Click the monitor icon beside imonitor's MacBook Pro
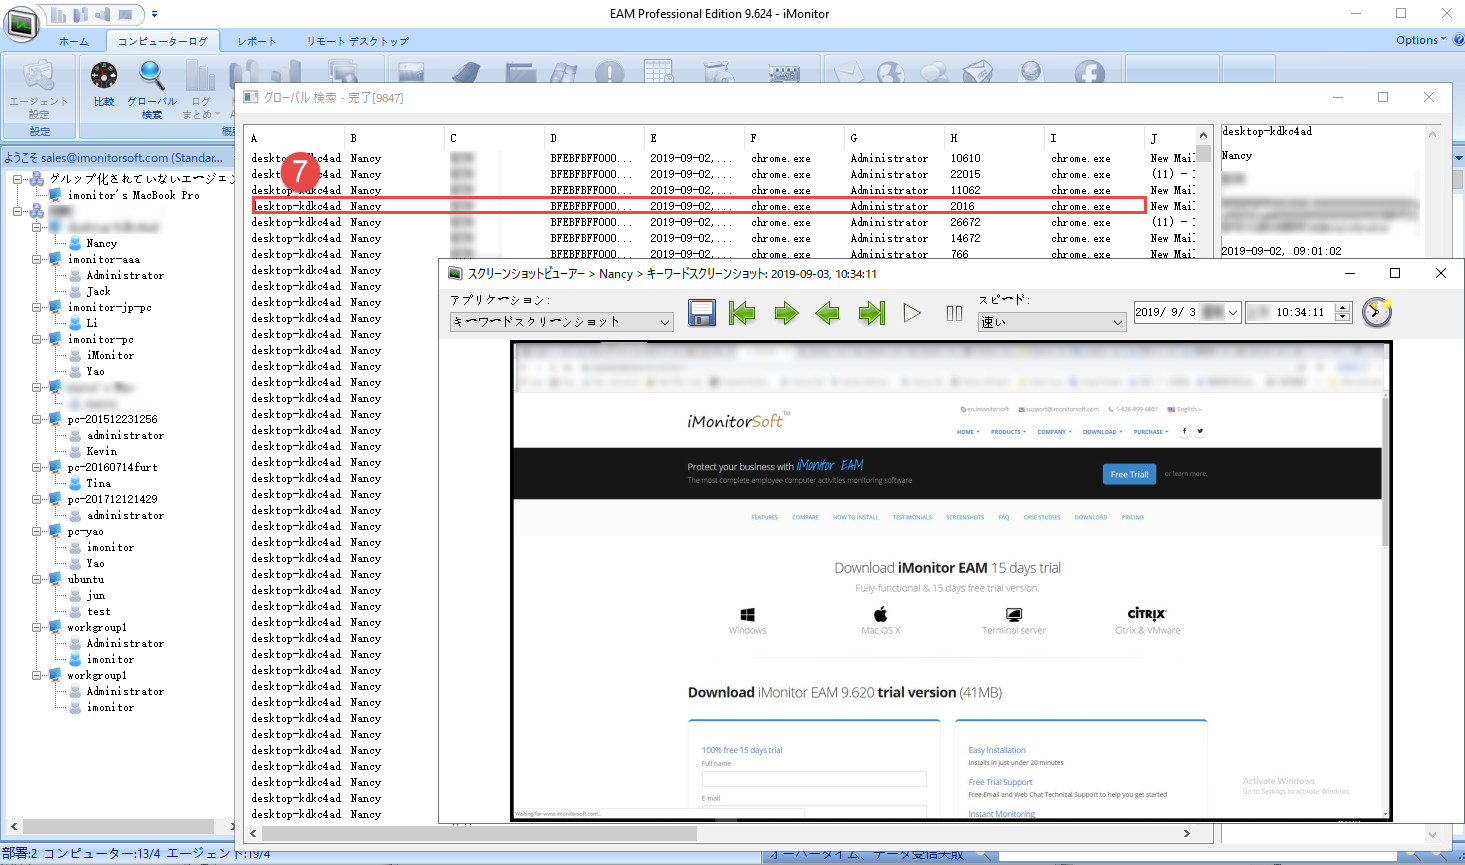The width and height of the screenshot is (1465, 865). click(x=56, y=195)
